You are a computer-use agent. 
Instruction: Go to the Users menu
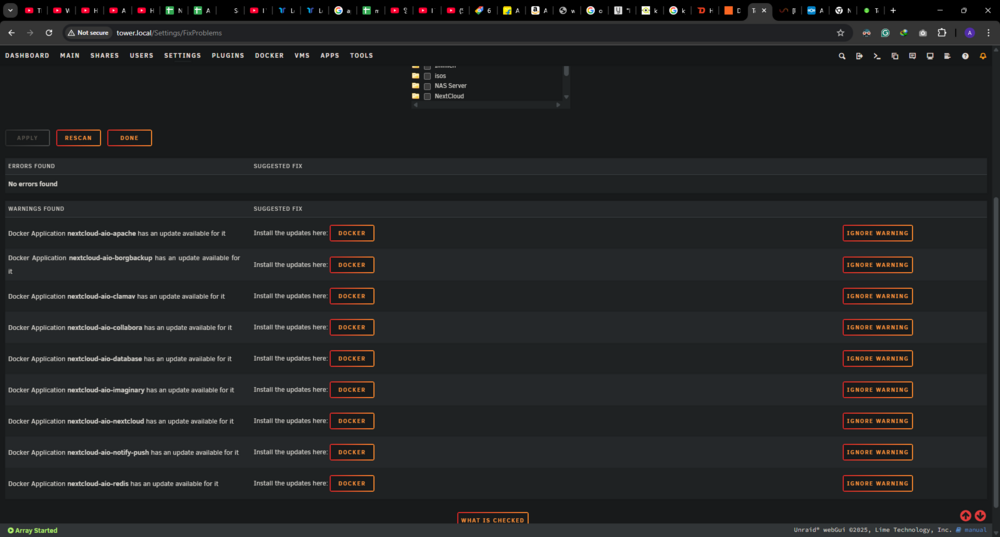142,55
